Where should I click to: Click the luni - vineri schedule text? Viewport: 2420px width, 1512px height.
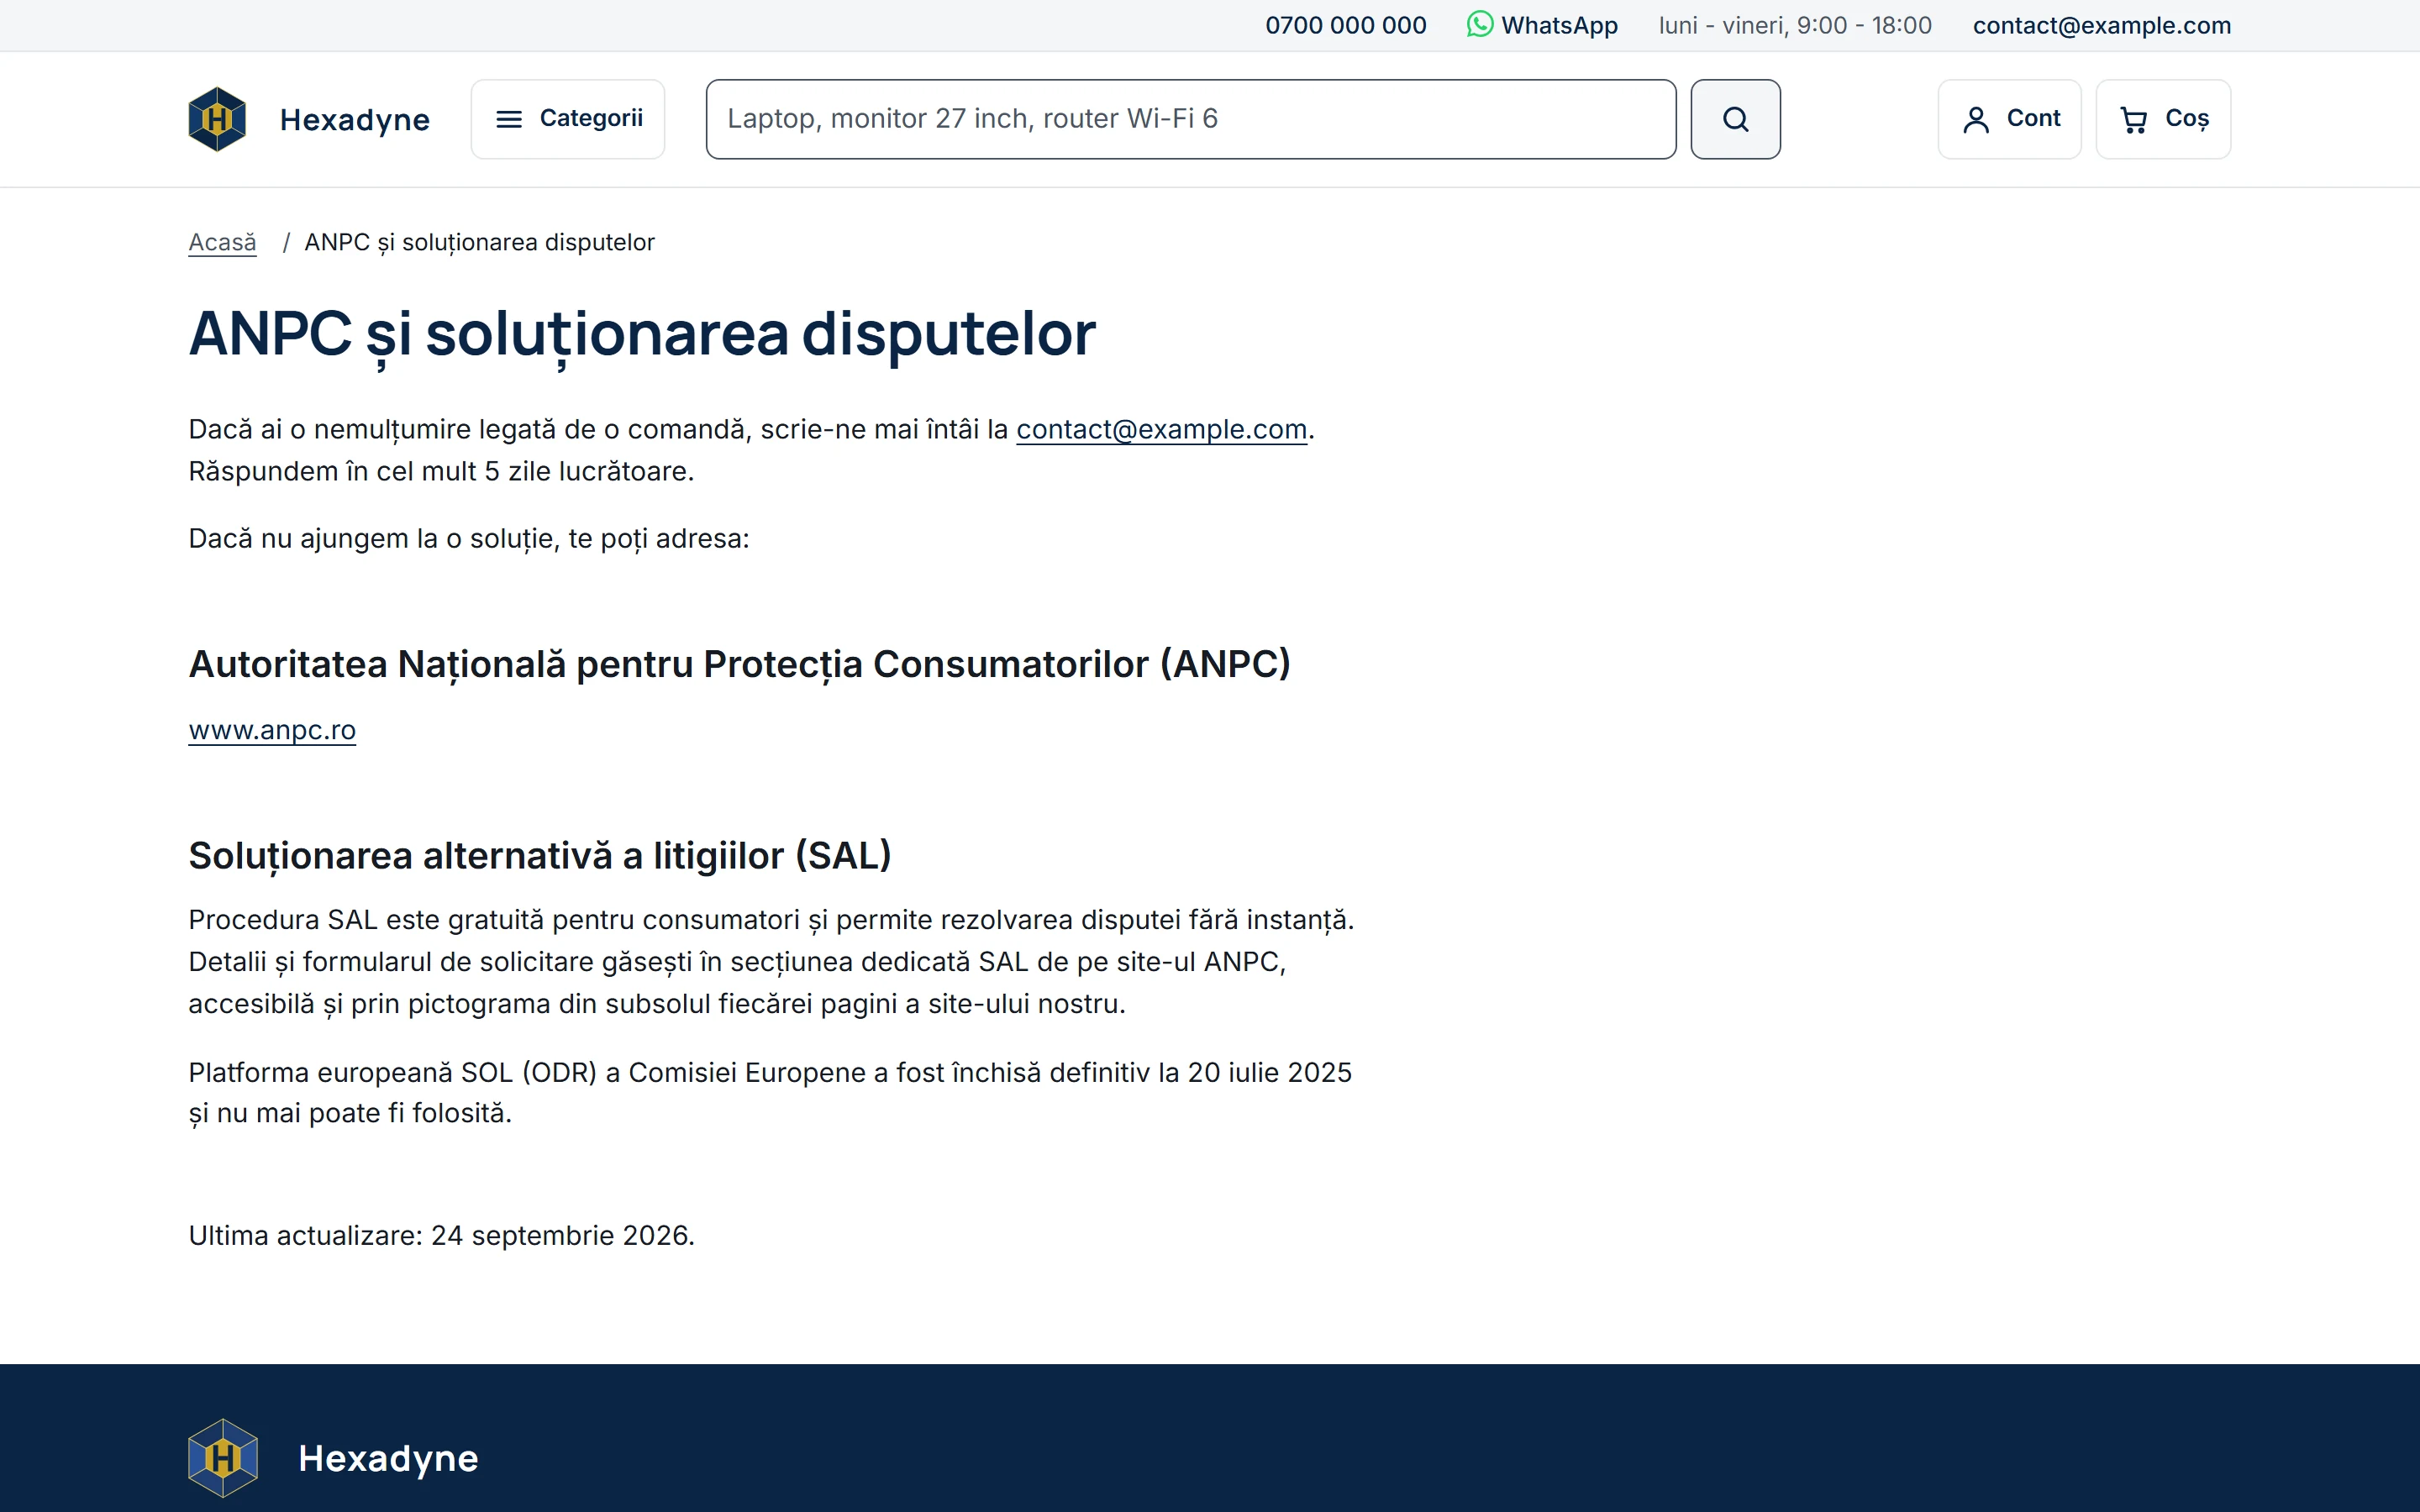pos(1795,25)
